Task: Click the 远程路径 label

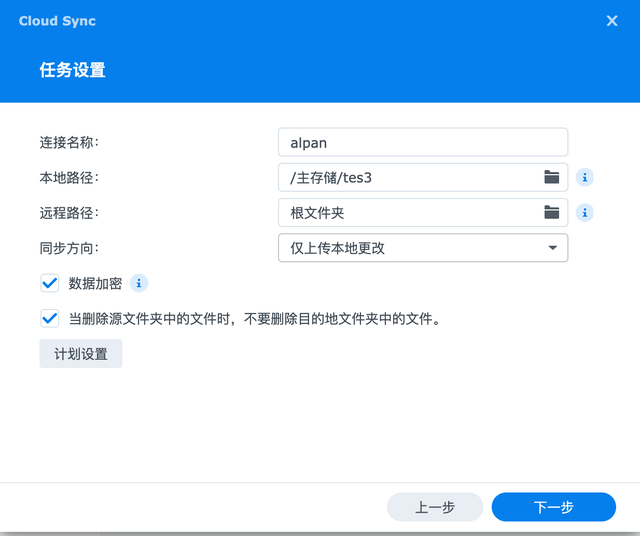Action: coord(69,213)
